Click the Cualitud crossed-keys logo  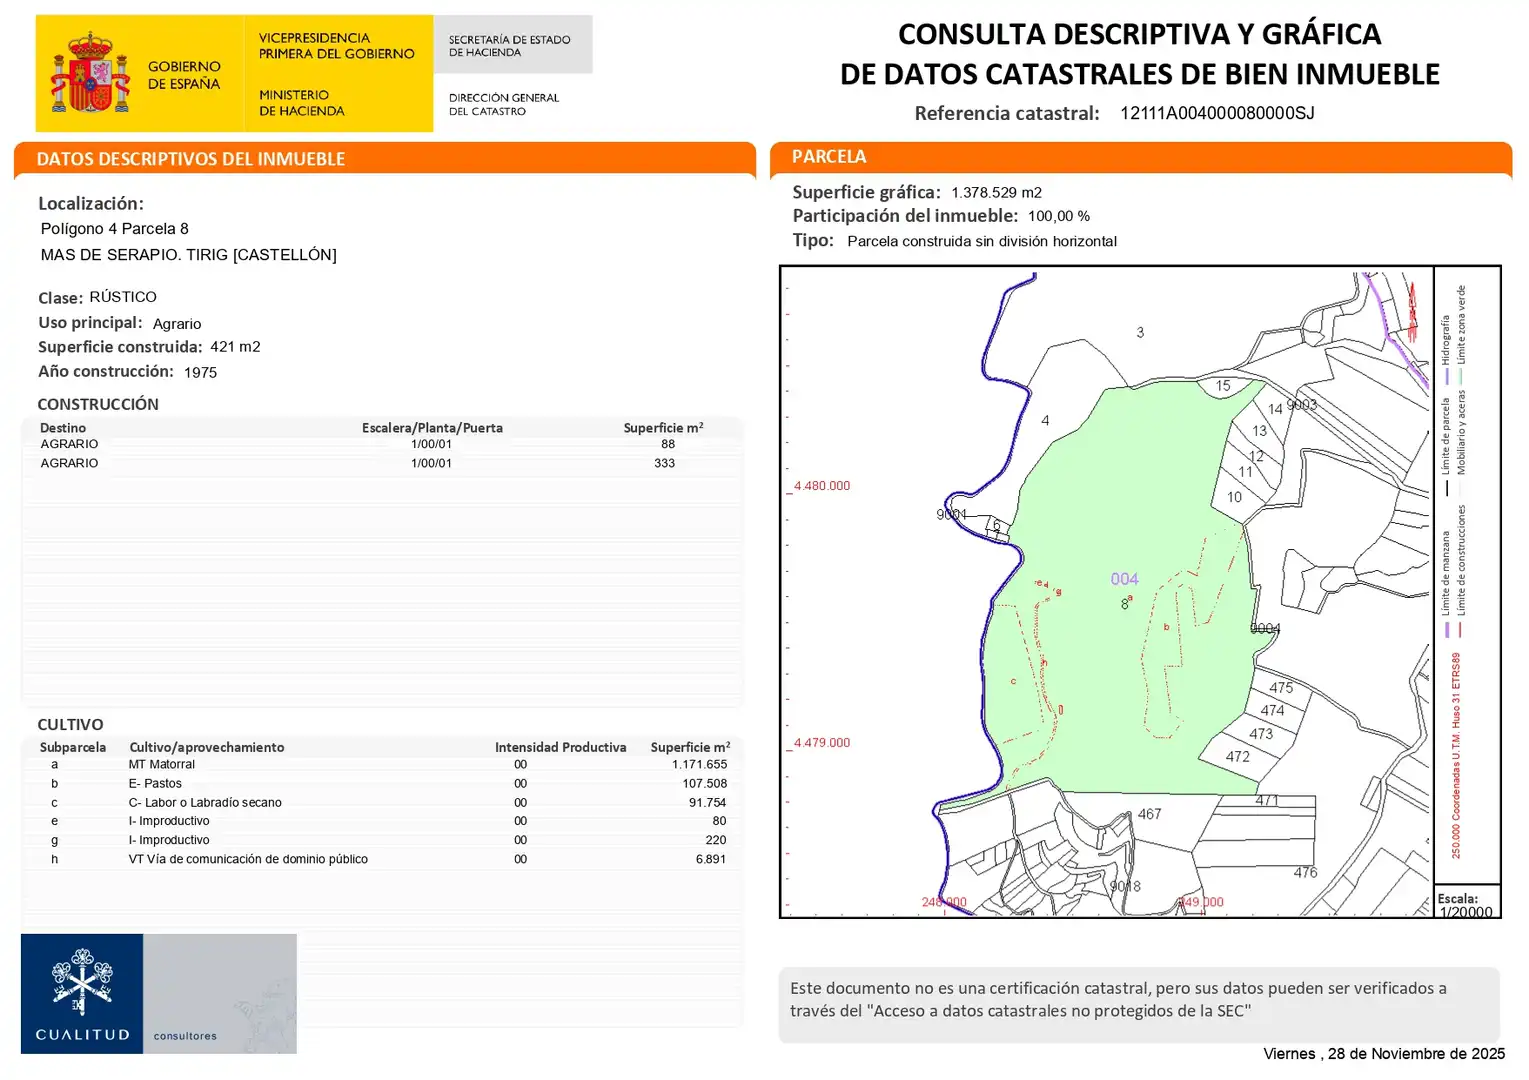[82, 981]
